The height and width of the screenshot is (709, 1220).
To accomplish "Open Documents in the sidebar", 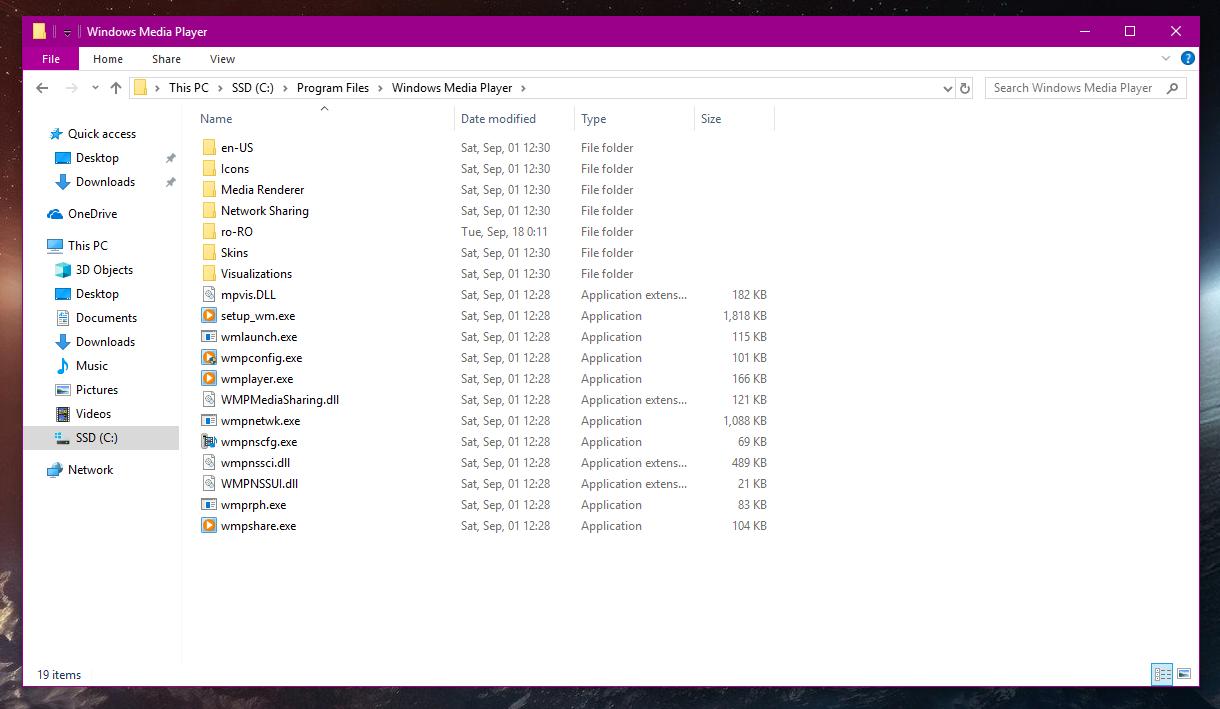I will [106, 318].
